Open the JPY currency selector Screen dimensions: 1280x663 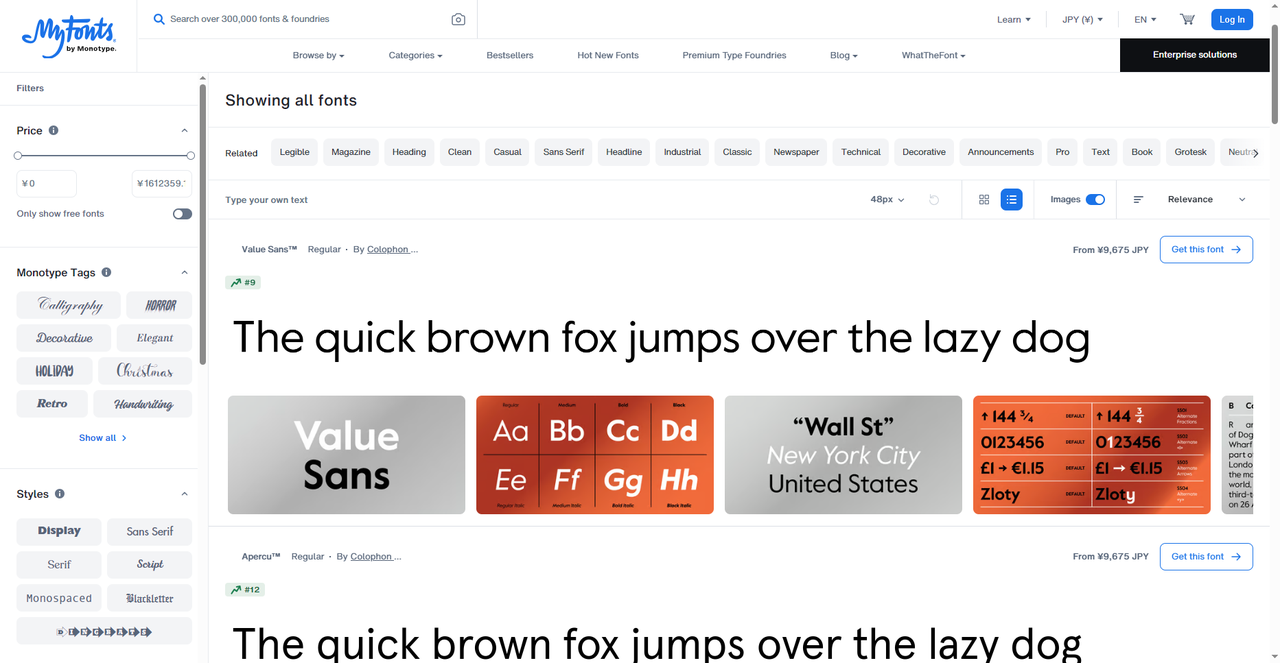point(1082,19)
